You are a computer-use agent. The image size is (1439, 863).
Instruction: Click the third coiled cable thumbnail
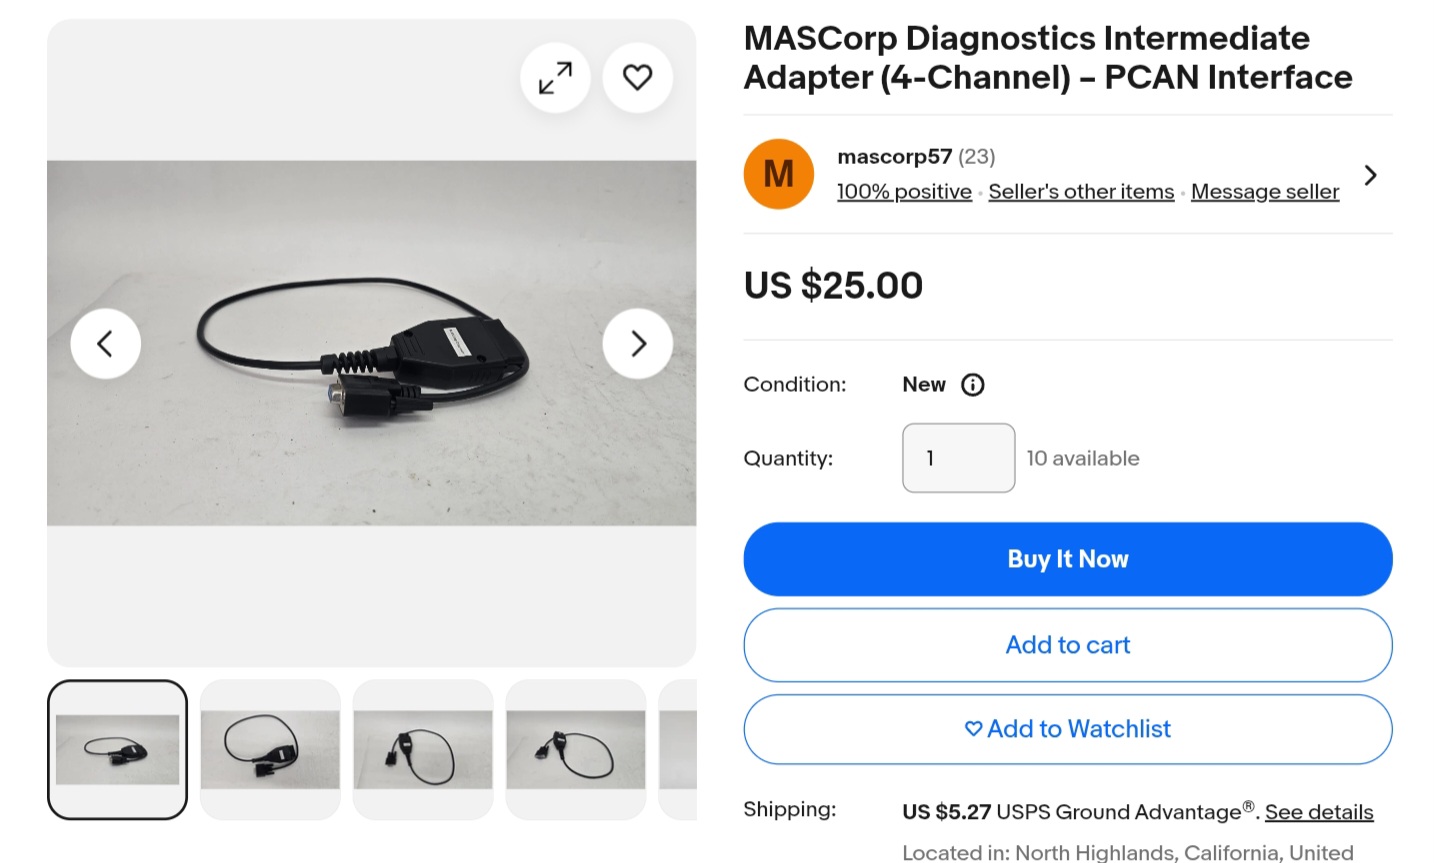(x=422, y=748)
